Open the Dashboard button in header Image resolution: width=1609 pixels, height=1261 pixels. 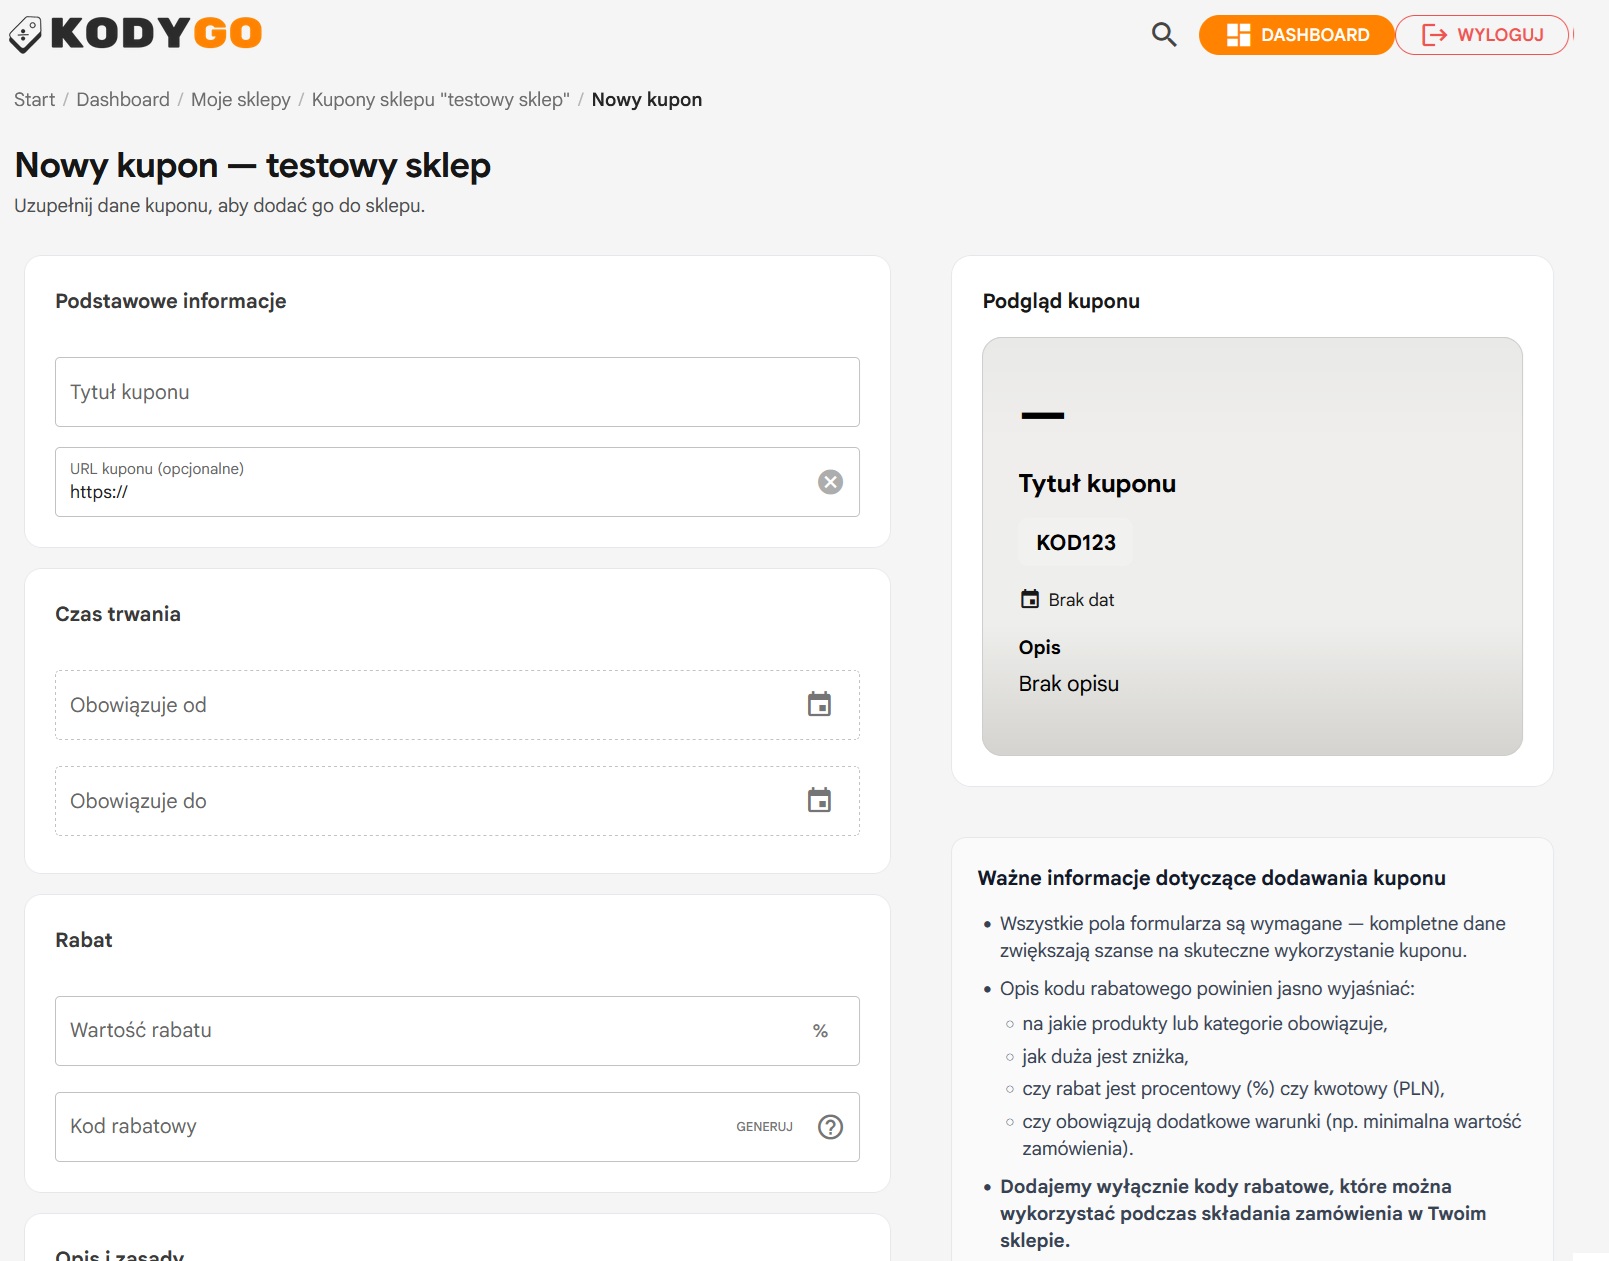pyautogui.click(x=1296, y=35)
